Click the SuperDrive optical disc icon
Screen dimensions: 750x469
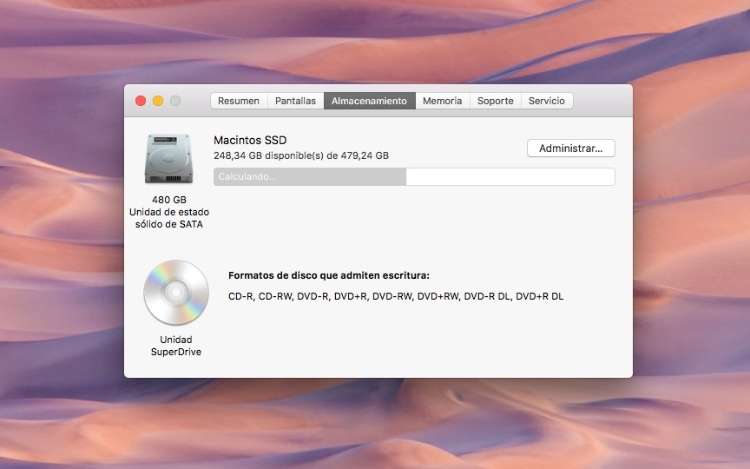176,293
